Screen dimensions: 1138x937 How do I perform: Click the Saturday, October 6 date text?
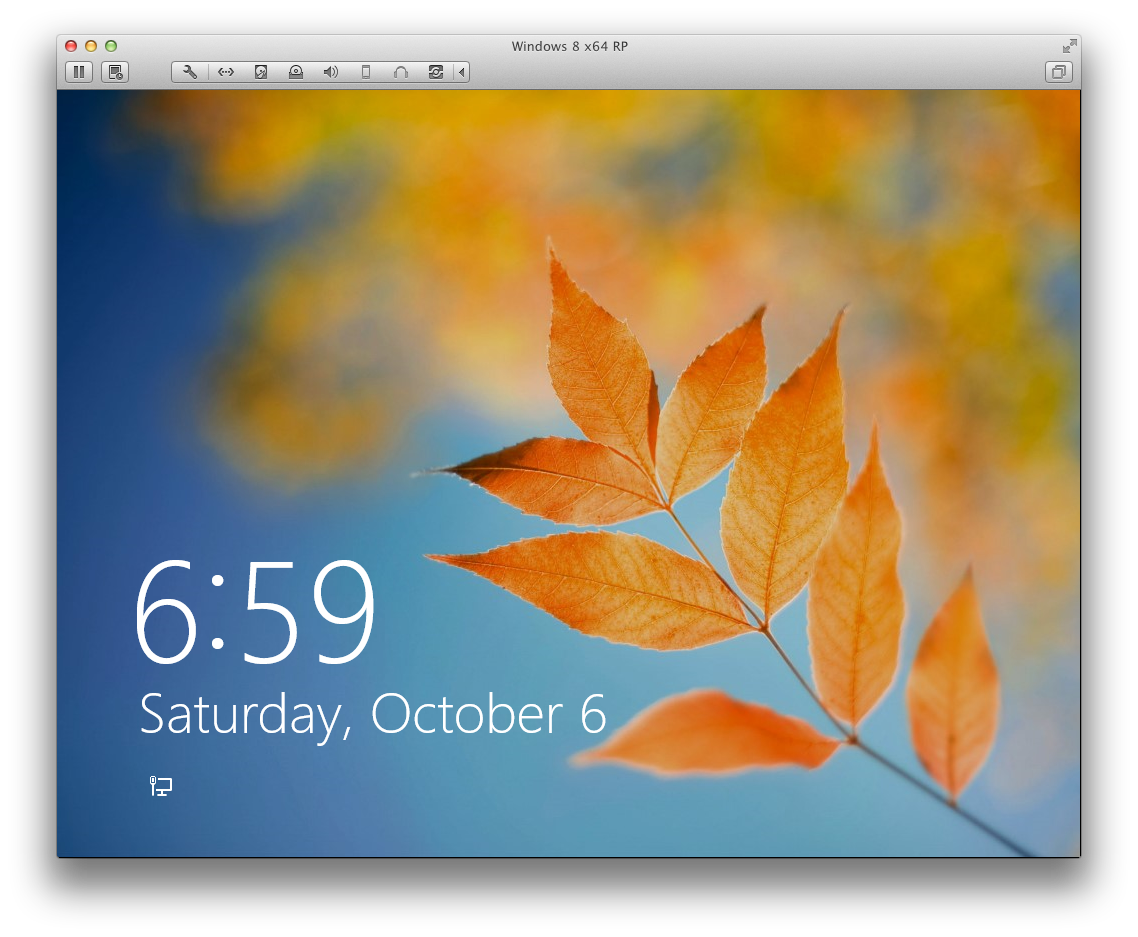coord(373,715)
